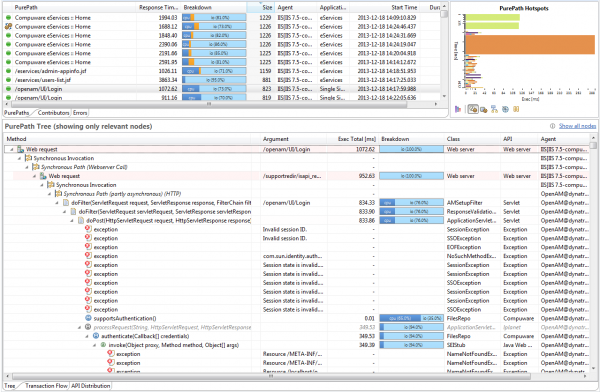The width and height of the screenshot is (600, 392).
Task: Click the hierarchy tree hotspots icon
Action: [x=494, y=109]
